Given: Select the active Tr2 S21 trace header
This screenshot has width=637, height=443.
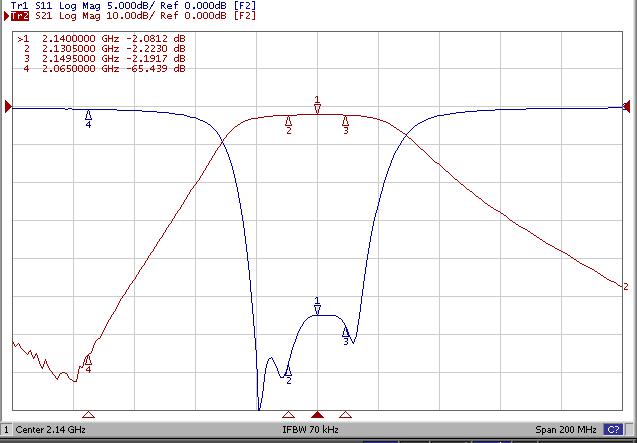Looking at the screenshot, I should [133, 16].
